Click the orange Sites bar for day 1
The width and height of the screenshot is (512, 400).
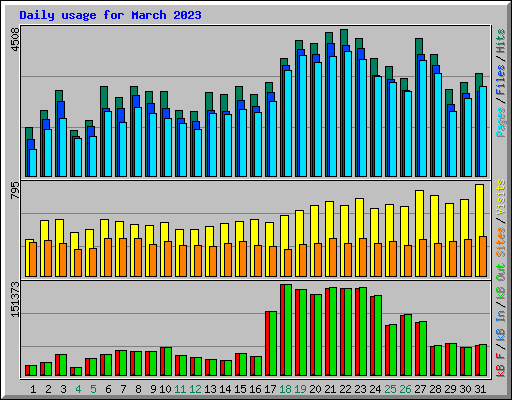point(33,259)
